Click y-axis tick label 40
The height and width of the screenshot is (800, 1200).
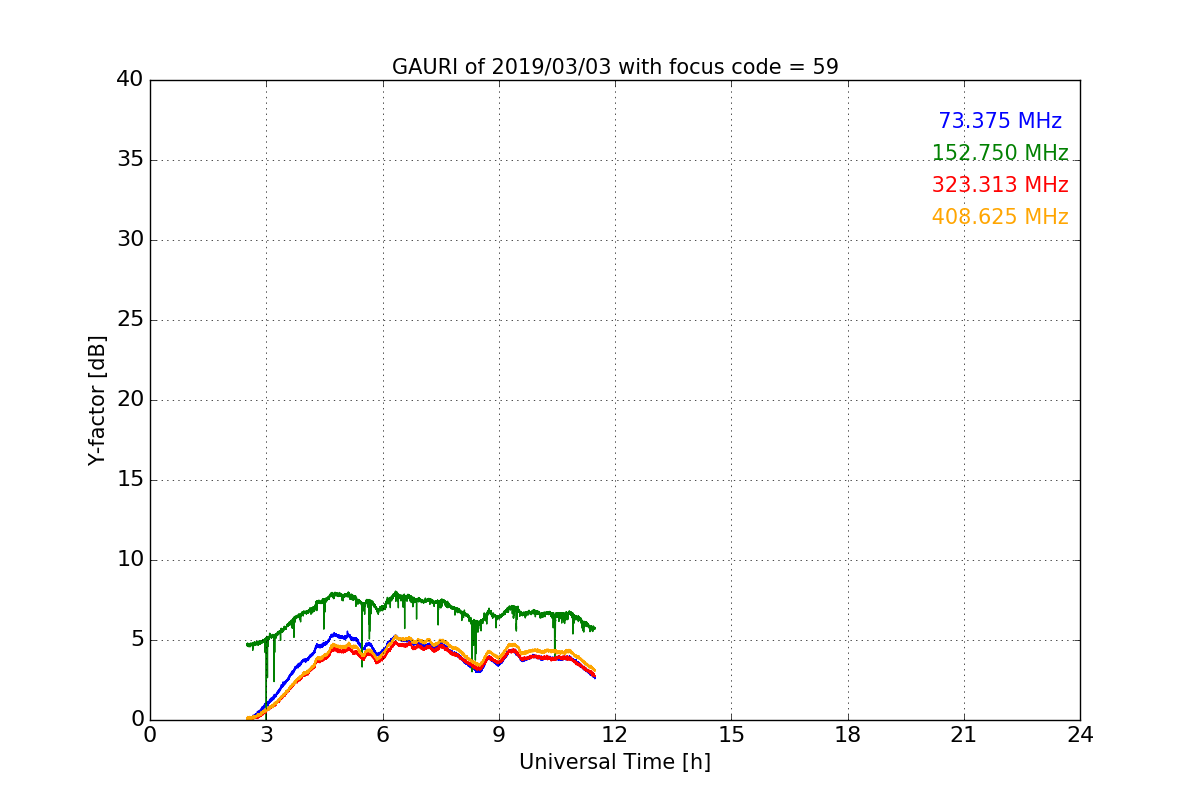coord(130,80)
